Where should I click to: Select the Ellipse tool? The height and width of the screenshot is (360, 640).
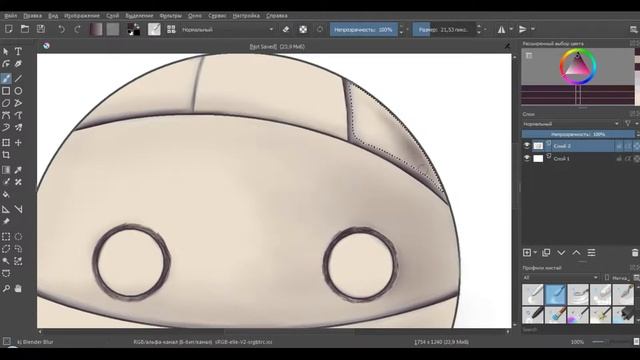(18, 91)
